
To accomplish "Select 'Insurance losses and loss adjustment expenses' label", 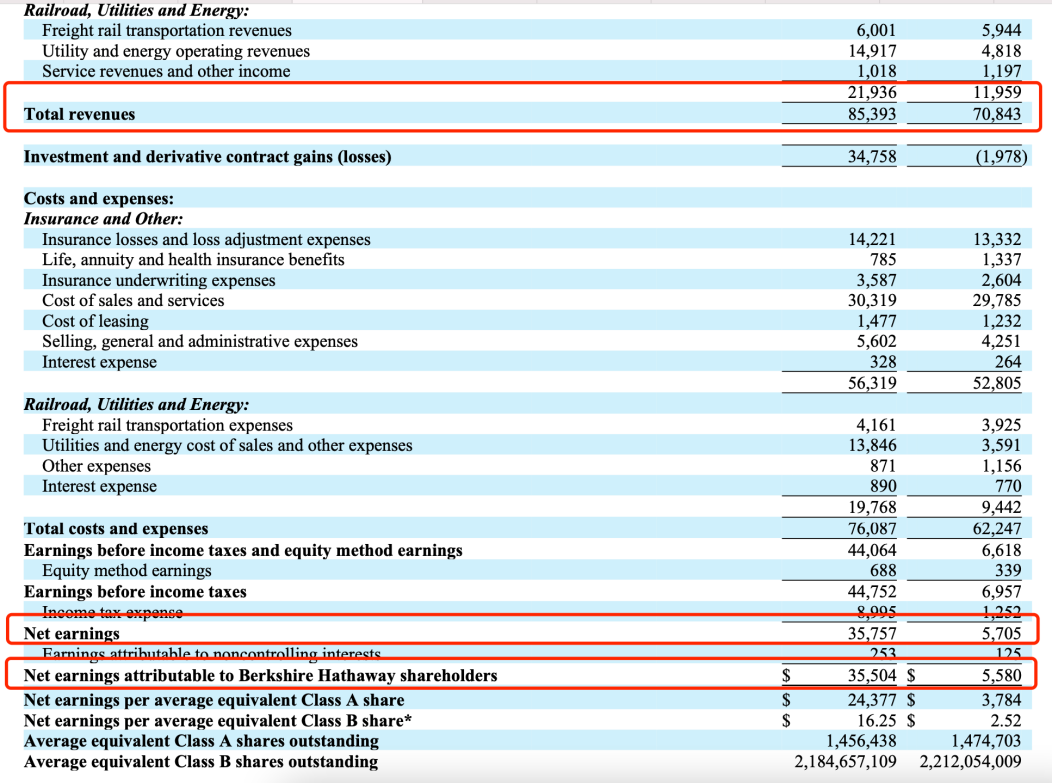I will click(x=206, y=240).
